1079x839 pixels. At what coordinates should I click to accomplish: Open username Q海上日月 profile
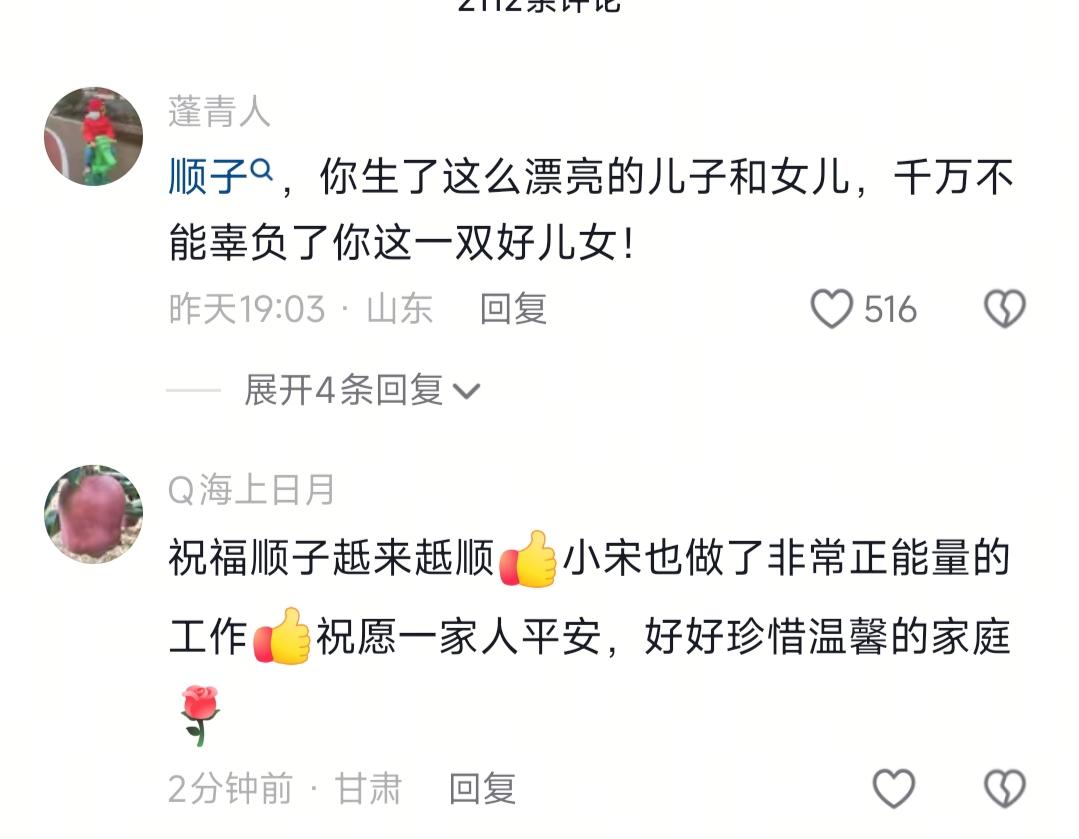[x=251, y=489]
